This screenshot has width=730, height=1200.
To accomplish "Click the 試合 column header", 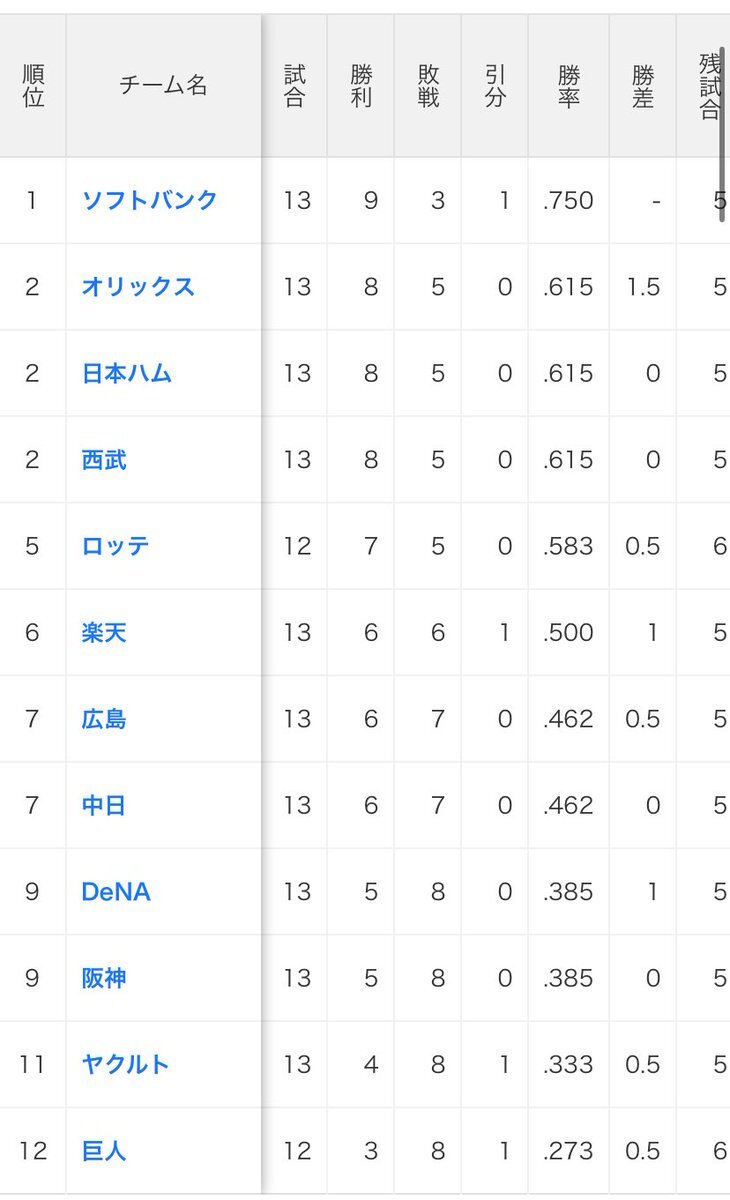I will pos(294,86).
